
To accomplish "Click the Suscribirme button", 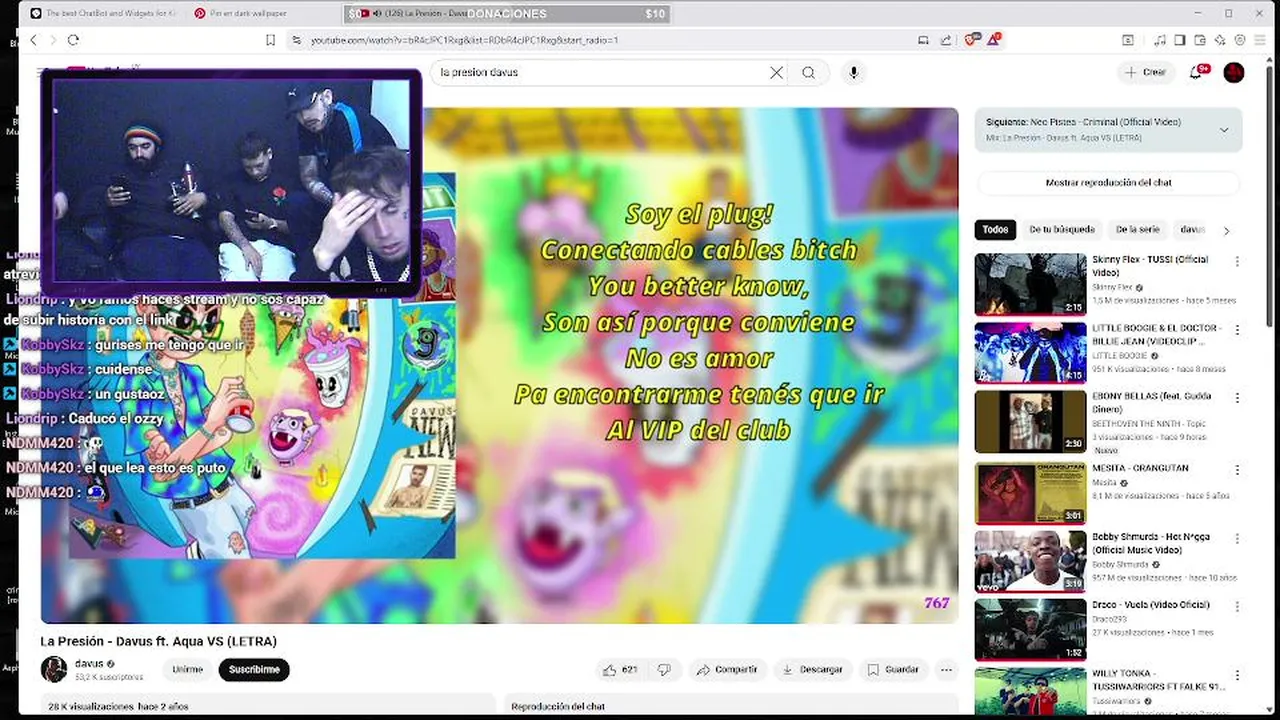I will pos(254,670).
